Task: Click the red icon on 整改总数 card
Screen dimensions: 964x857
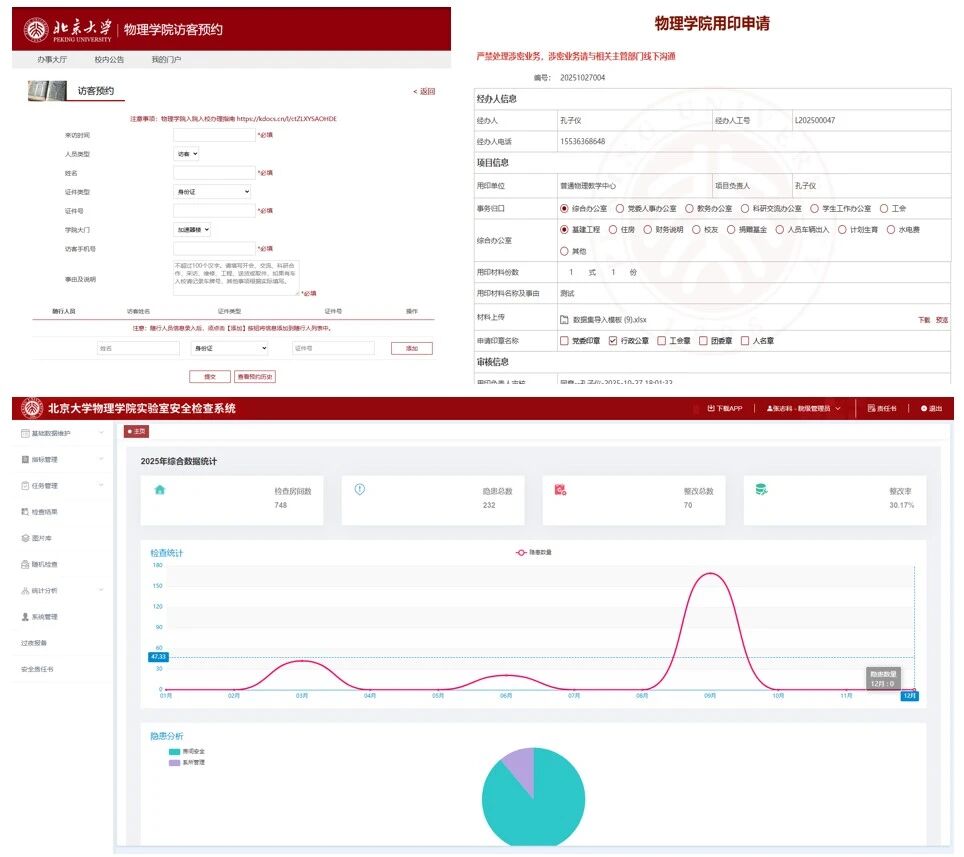Action: click(x=560, y=490)
